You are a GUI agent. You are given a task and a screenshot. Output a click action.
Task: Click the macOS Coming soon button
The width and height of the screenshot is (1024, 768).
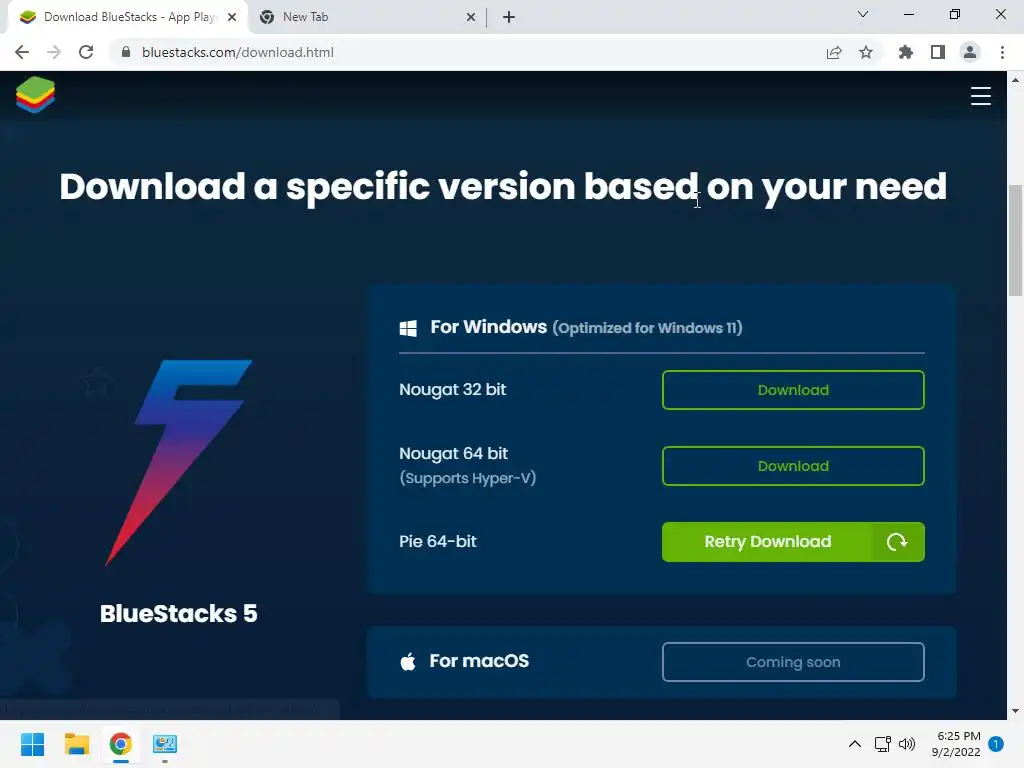(793, 662)
